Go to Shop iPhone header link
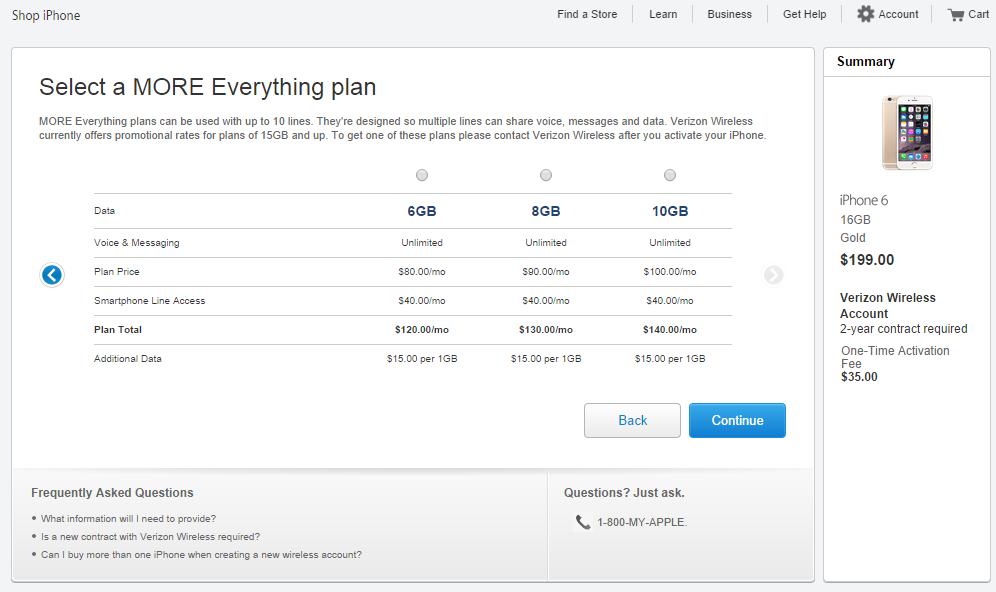The height and width of the screenshot is (592, 996). coord(46,15)
